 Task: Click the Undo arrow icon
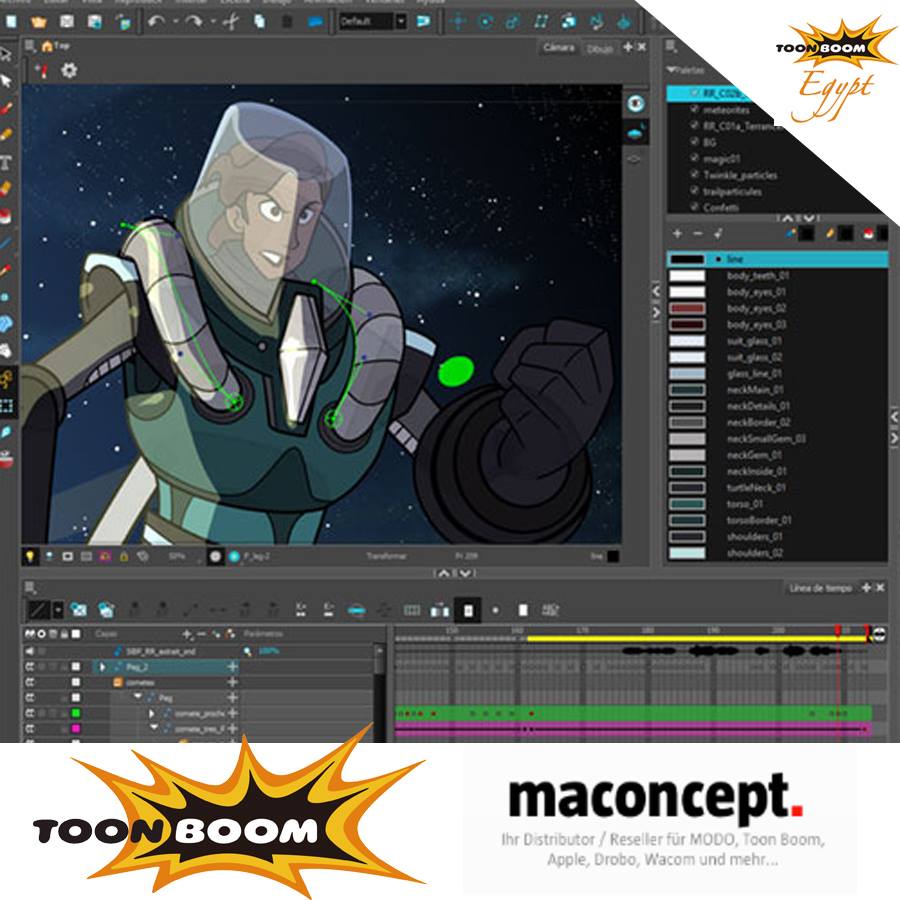156,22
